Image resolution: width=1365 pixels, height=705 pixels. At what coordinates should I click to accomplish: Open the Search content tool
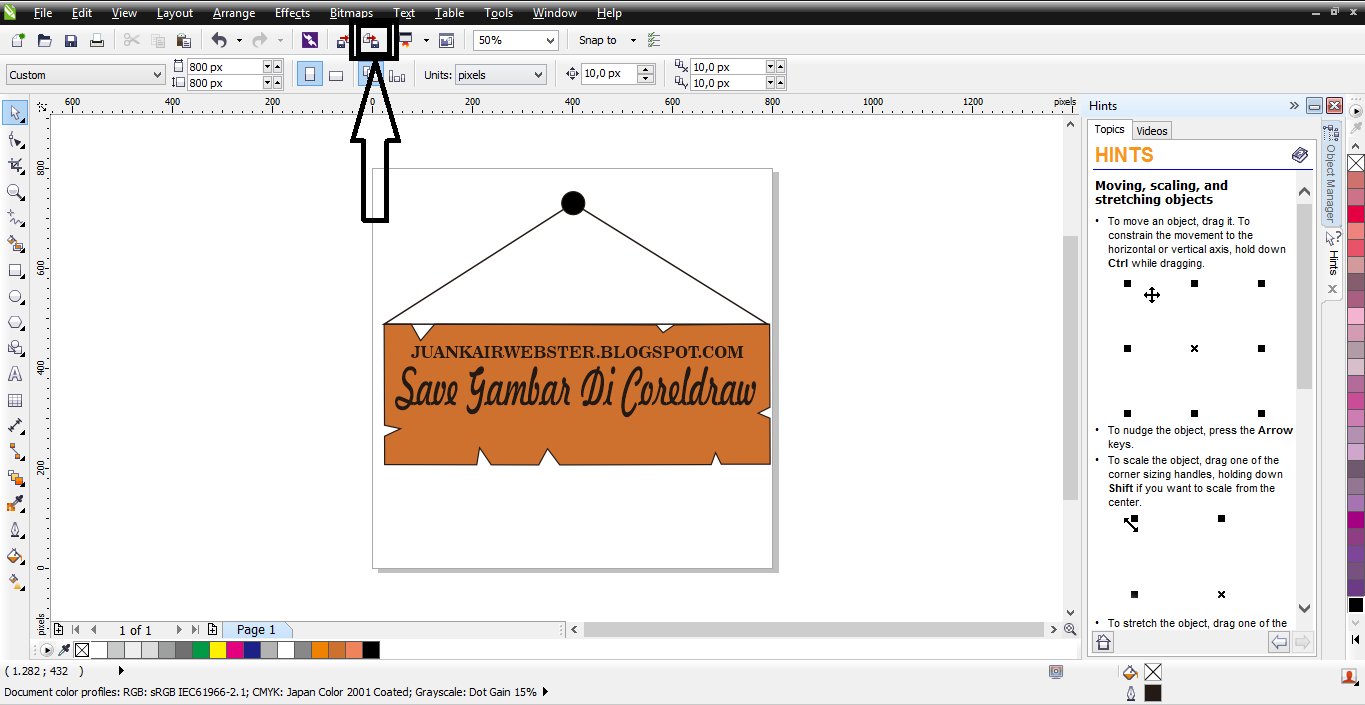(309, 40)
